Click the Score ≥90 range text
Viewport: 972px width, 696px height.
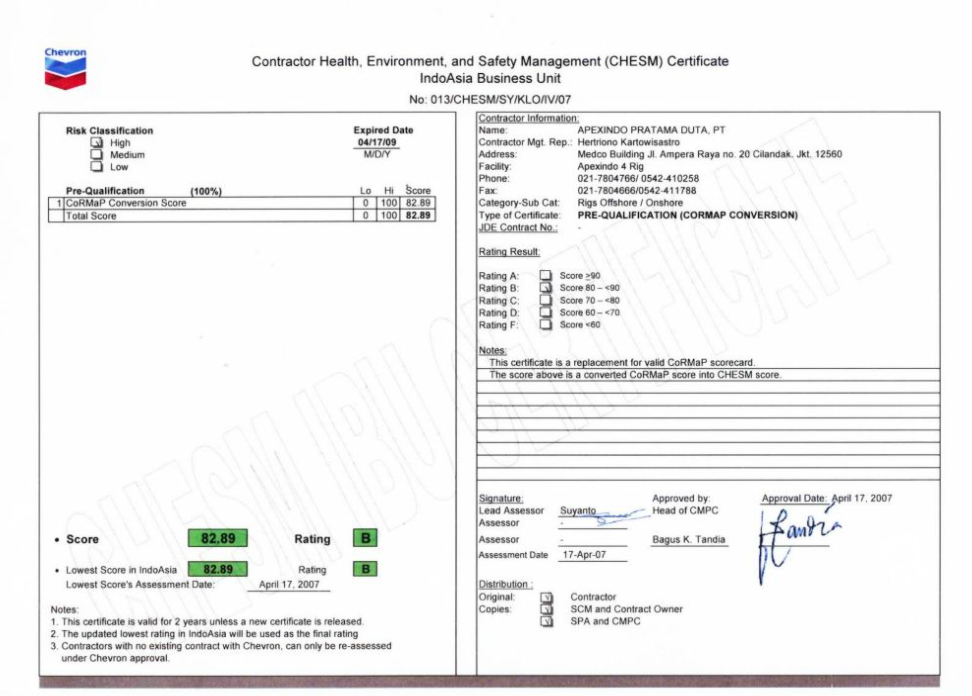[x=580, y=276]
